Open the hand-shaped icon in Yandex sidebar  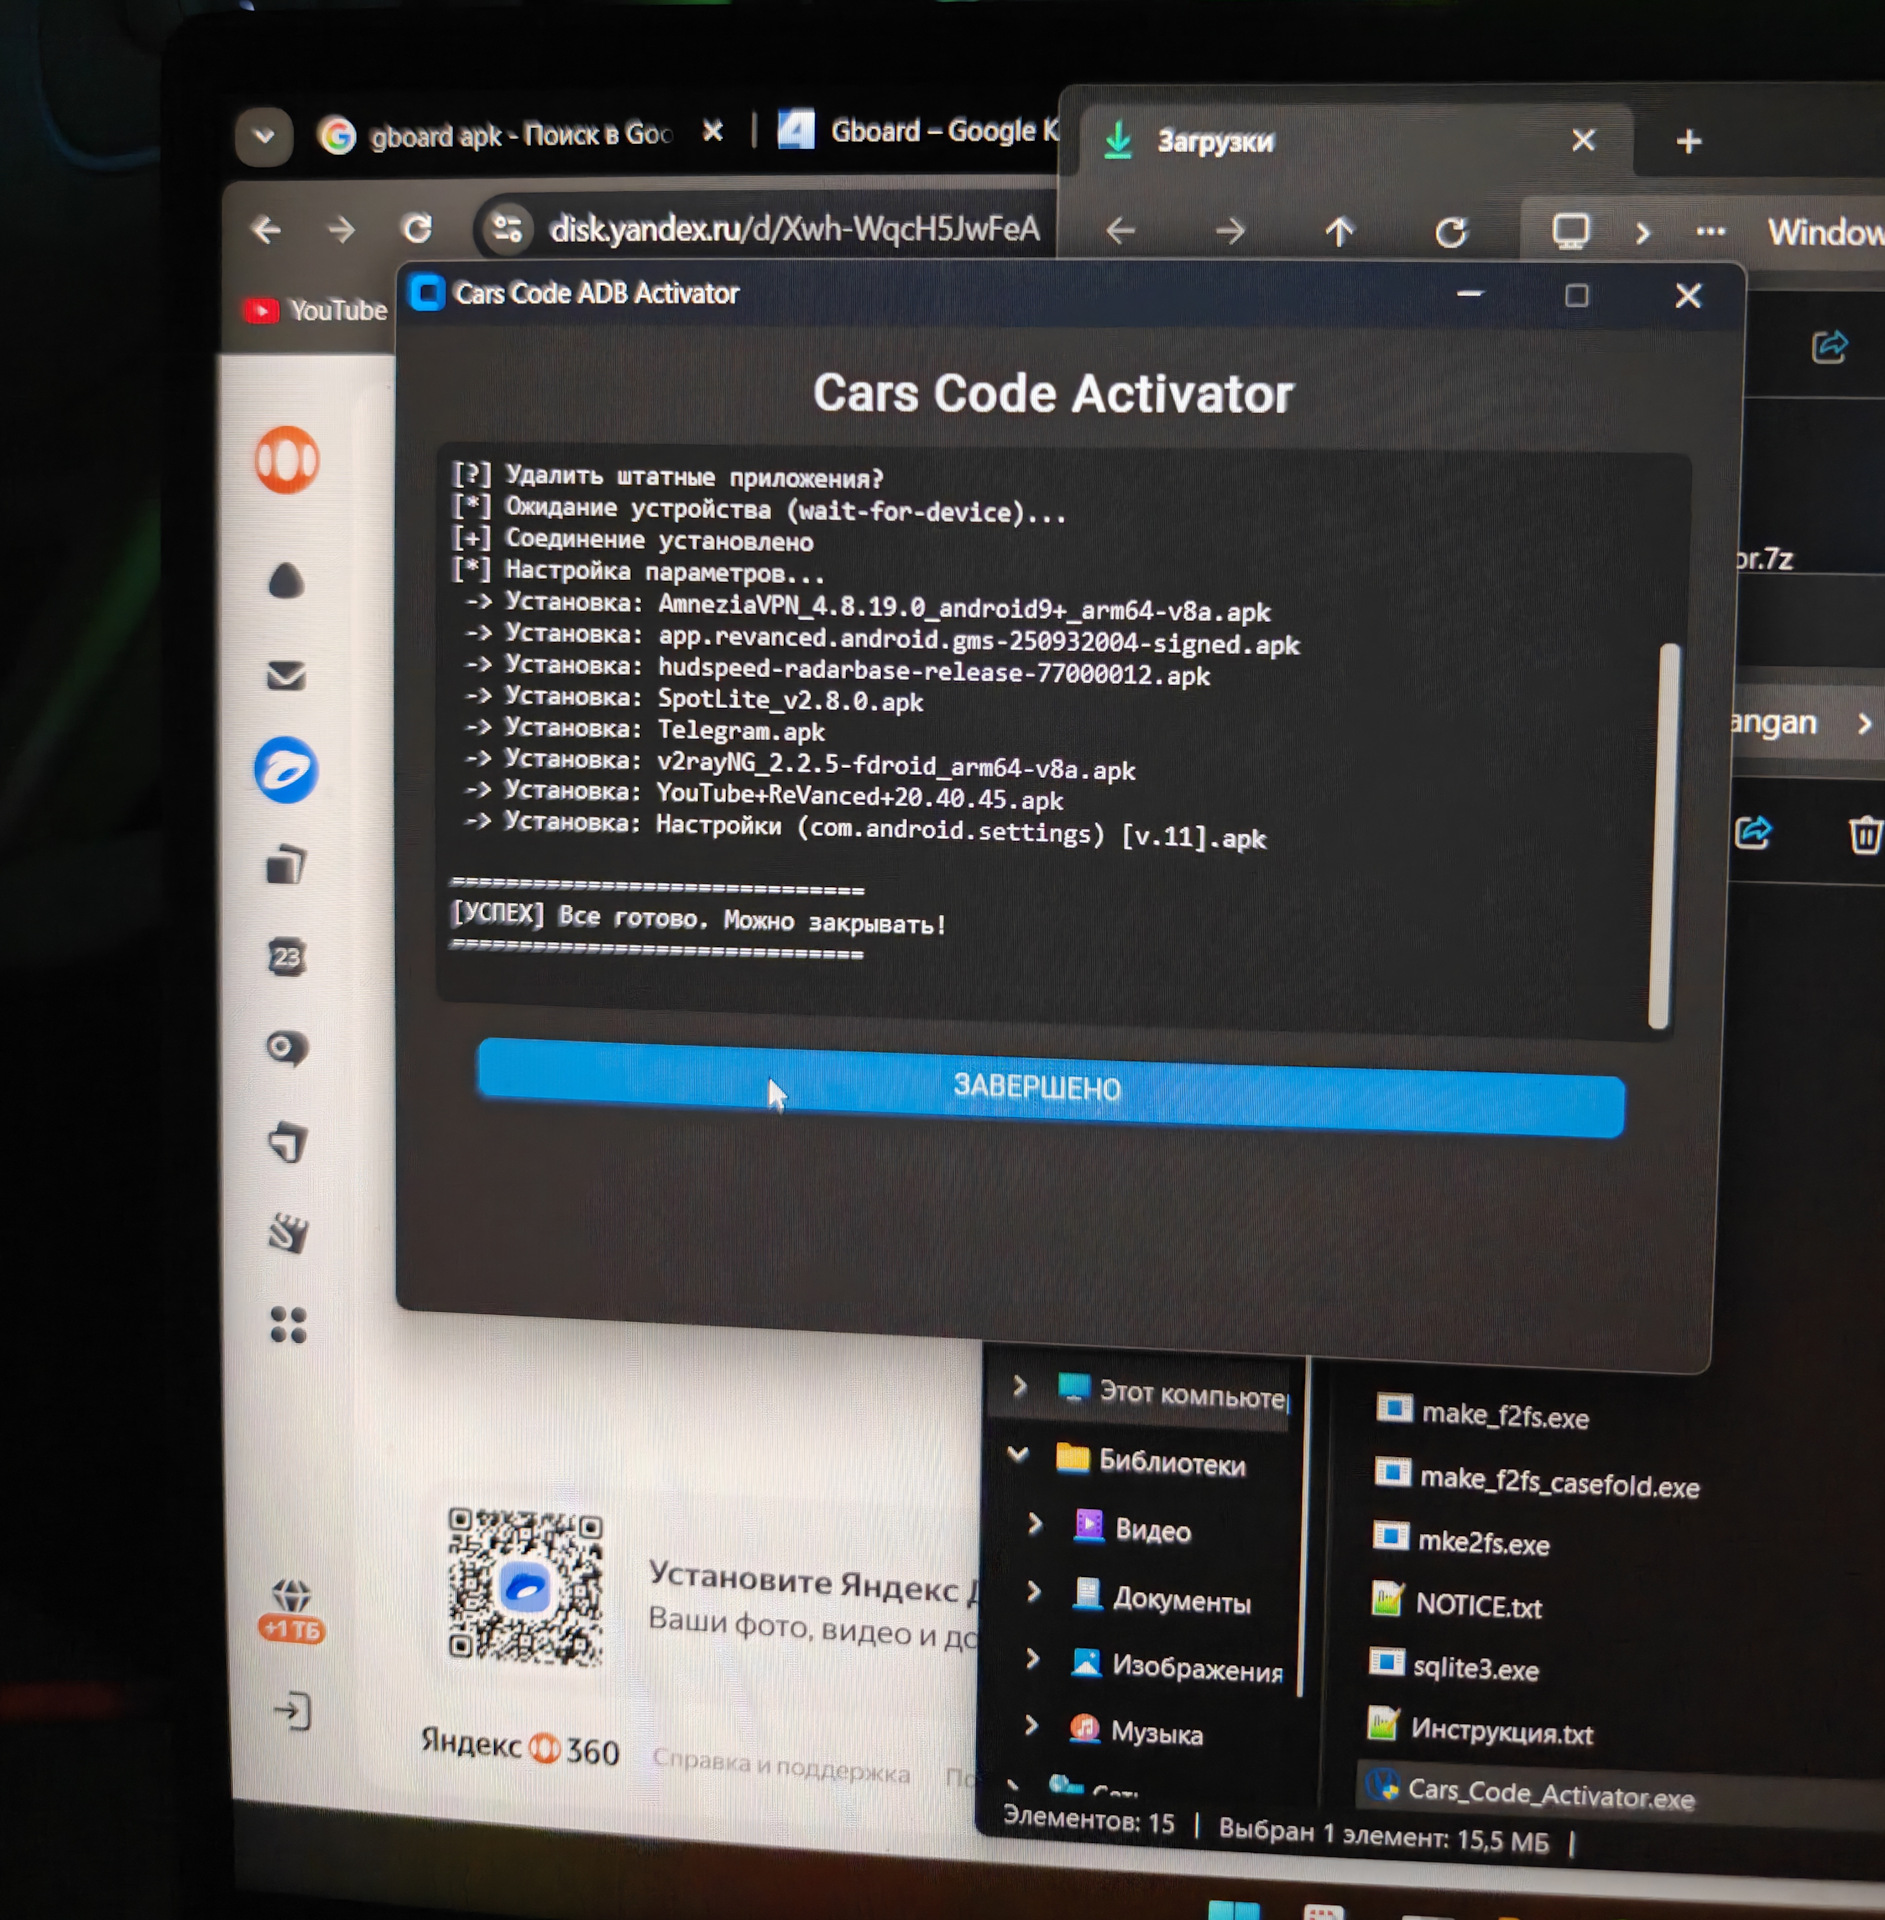coord(288,1233)
